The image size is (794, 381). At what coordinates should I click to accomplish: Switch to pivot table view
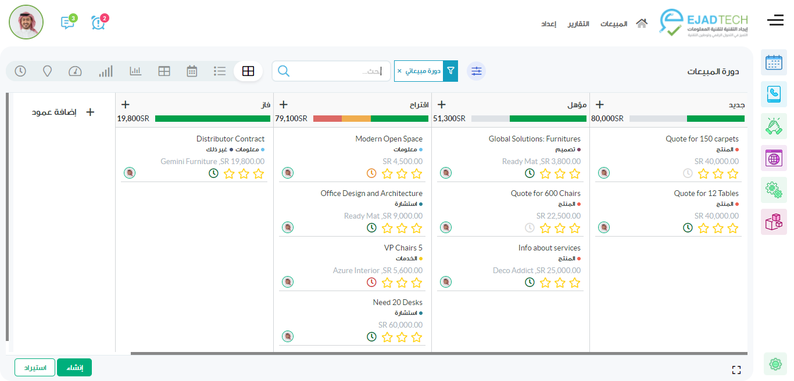(164, 71)
